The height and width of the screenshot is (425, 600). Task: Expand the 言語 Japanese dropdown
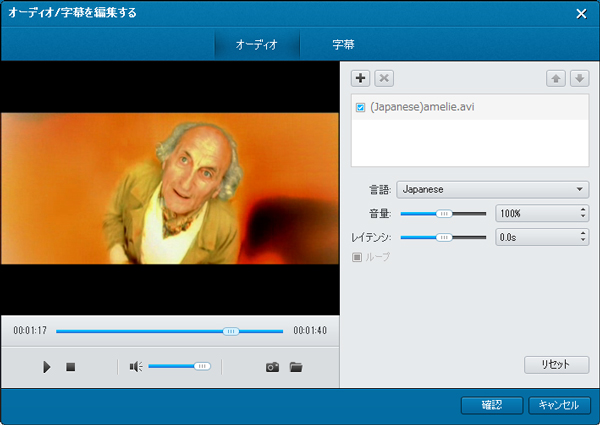pos(580,189)
